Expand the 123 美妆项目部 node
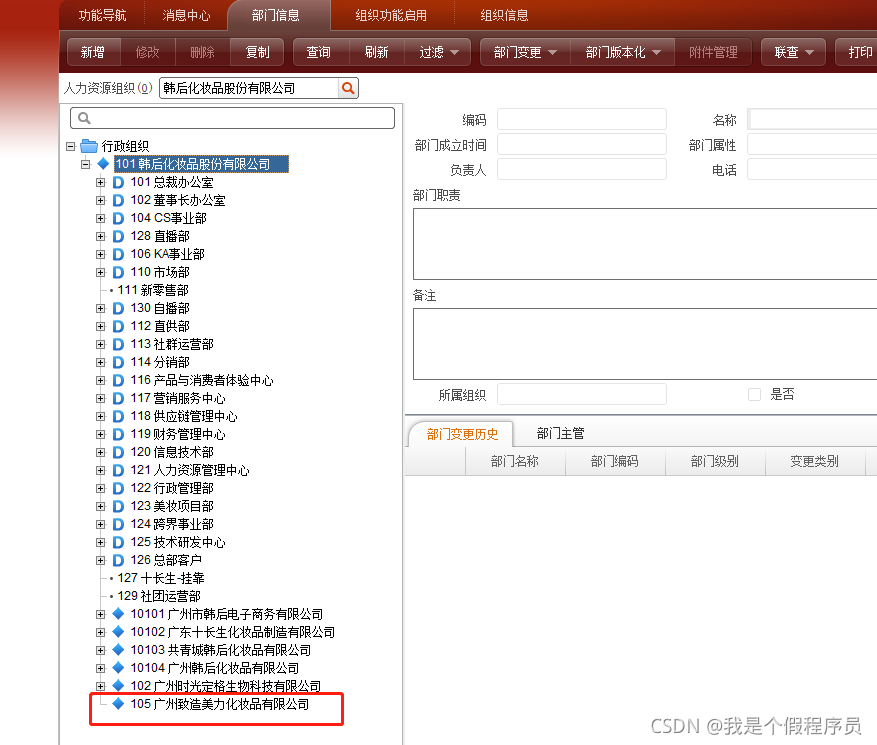This screenshot has width=877, height=745. 101,506
